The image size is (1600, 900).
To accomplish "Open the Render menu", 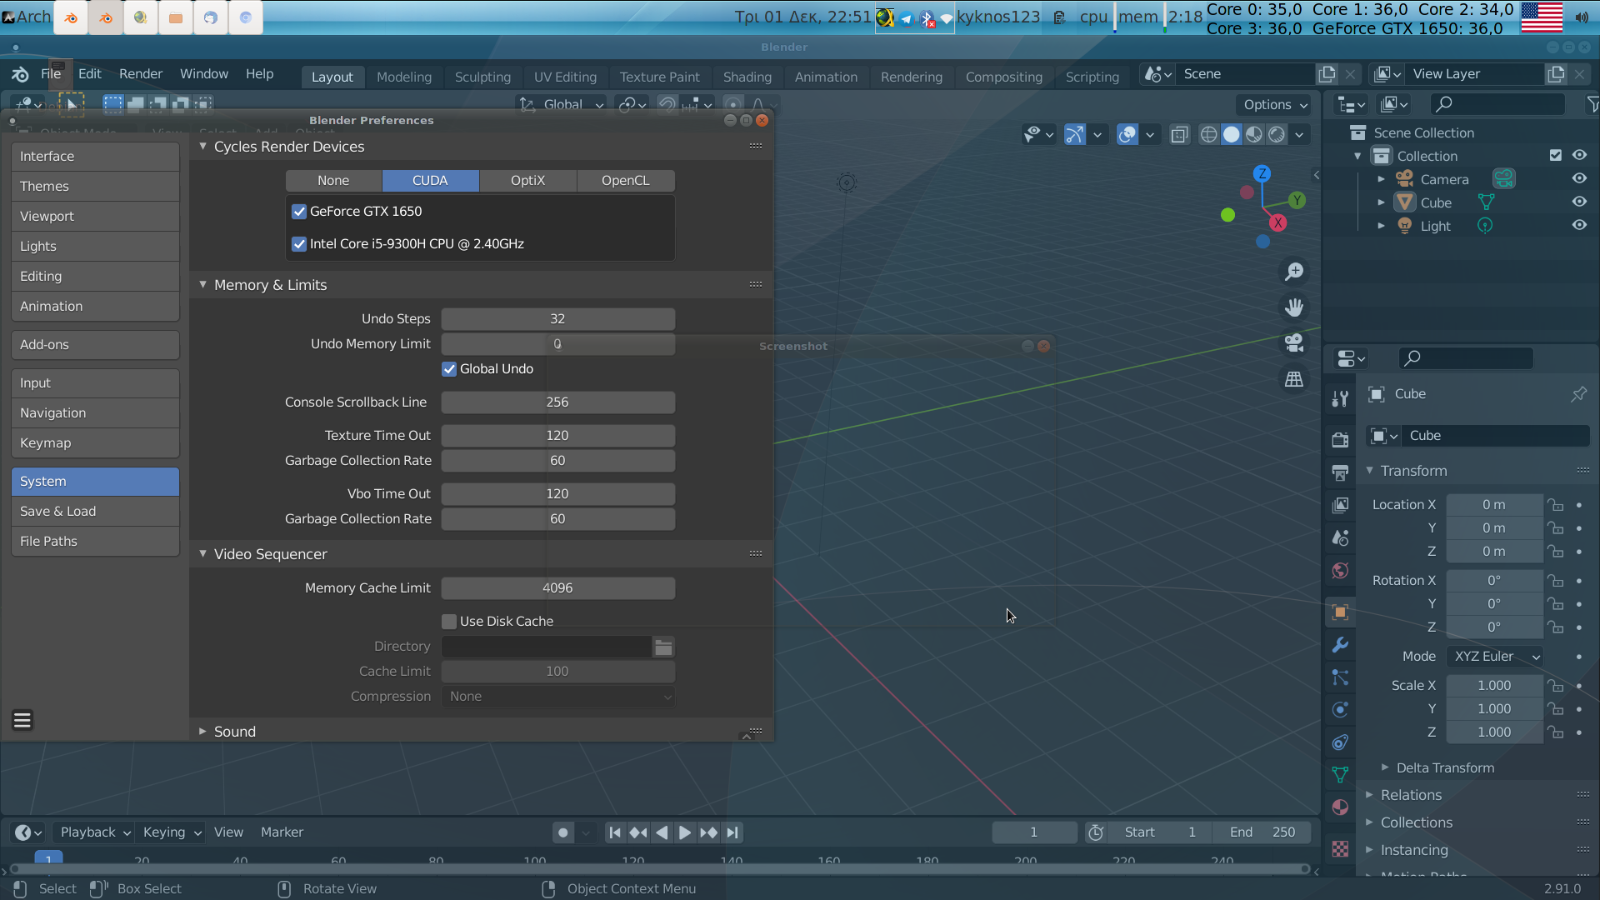I will (140, 74).
